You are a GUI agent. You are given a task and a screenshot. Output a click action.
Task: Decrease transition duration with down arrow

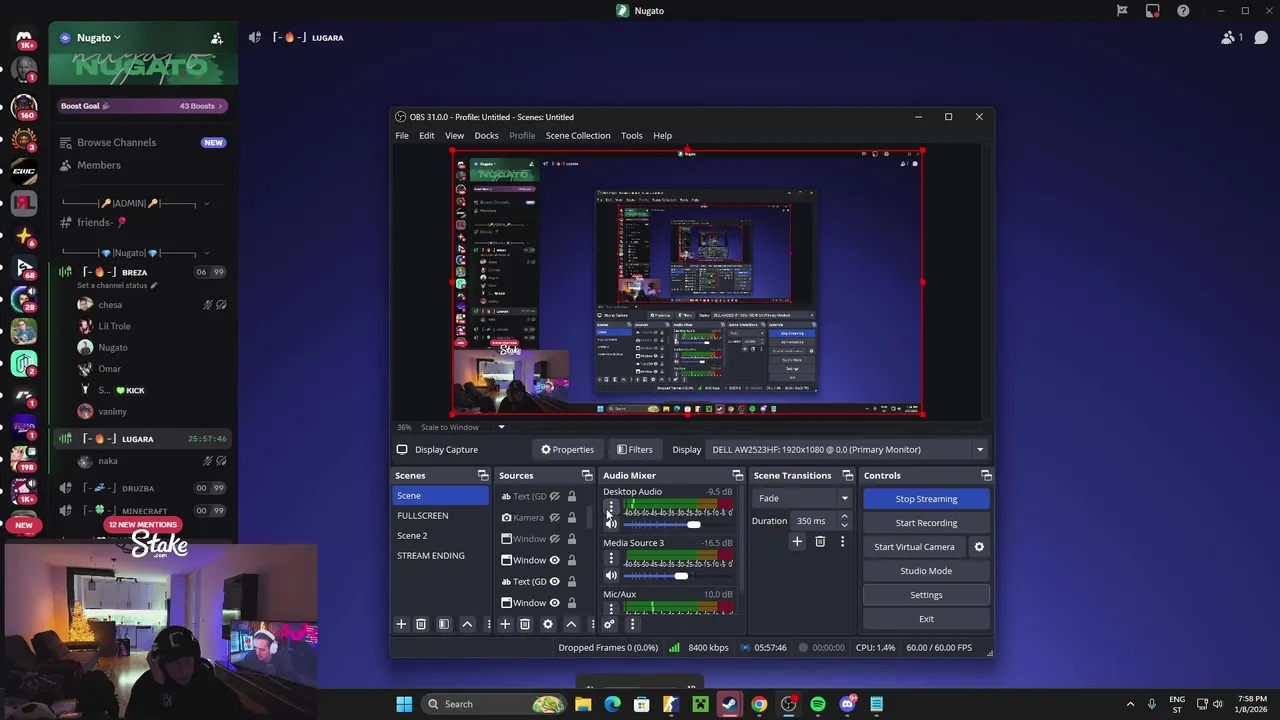coord(844,525)
